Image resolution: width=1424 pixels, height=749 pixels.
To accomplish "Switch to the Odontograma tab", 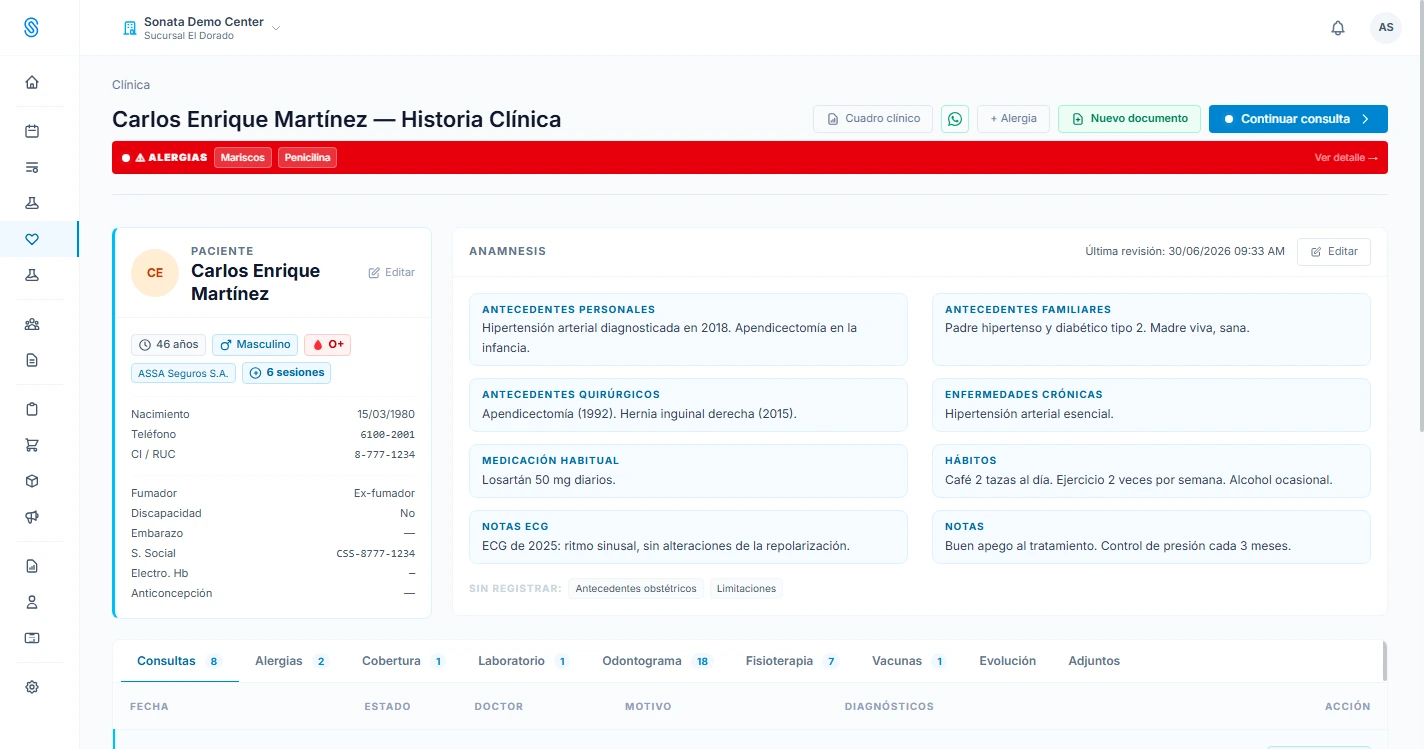I will 656,661.
